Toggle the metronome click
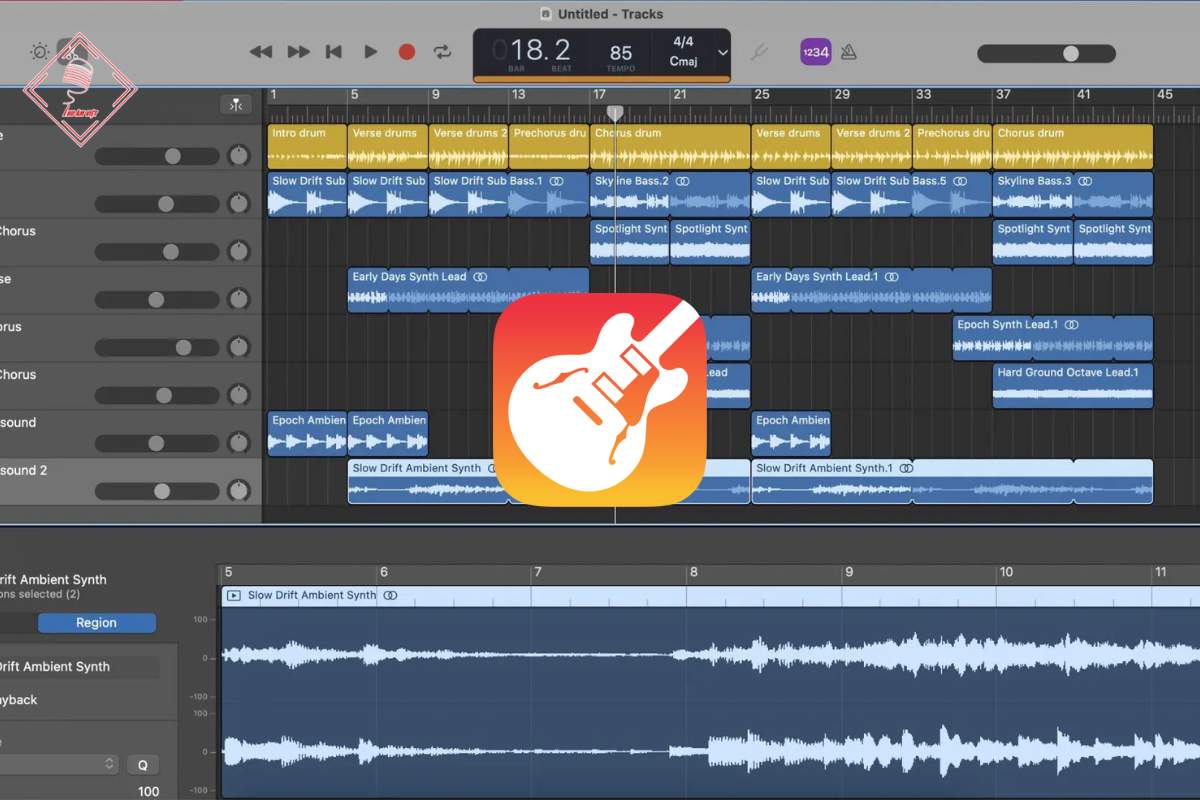Screen dimensions: 1200x800 (x=848, y=52)
